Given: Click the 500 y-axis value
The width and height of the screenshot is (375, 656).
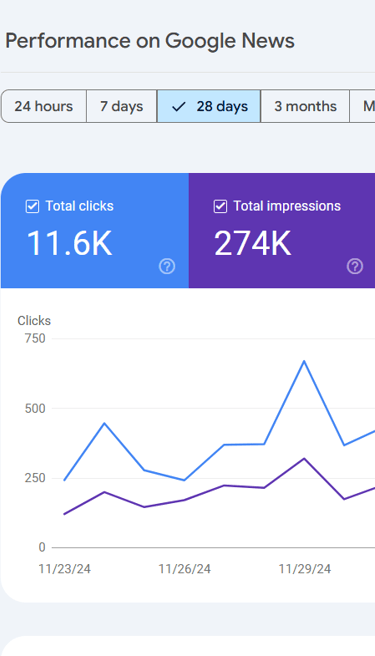Looking at the screenshot, I should (35, 408).
